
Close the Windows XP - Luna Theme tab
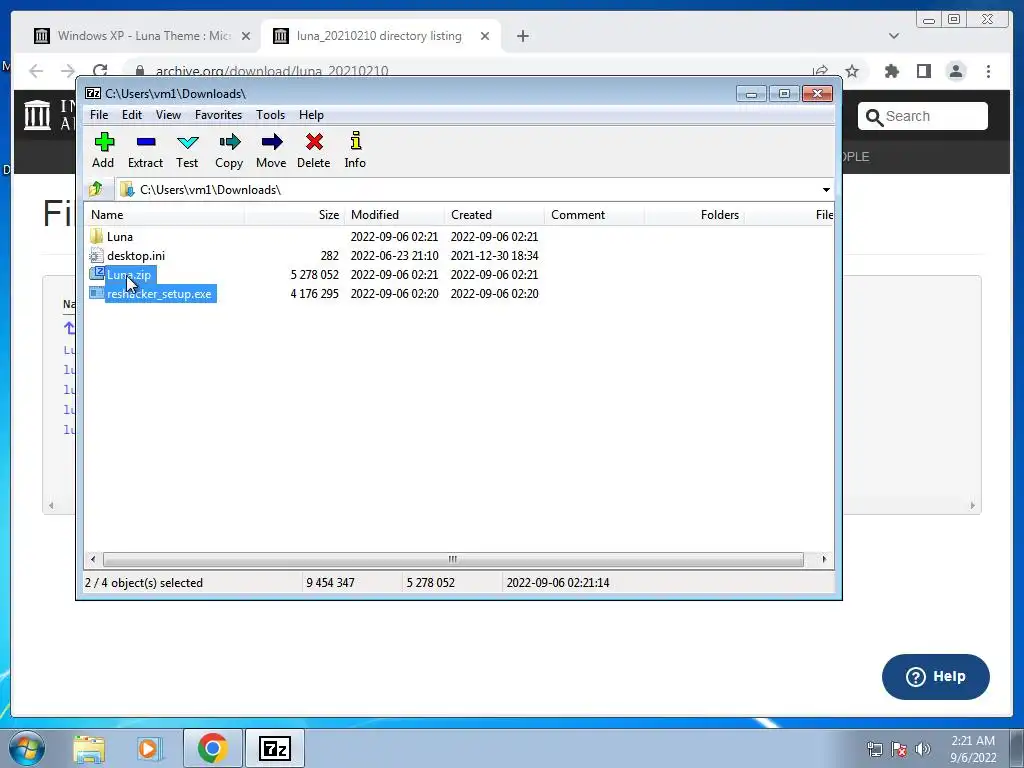[x=246, y=36]
